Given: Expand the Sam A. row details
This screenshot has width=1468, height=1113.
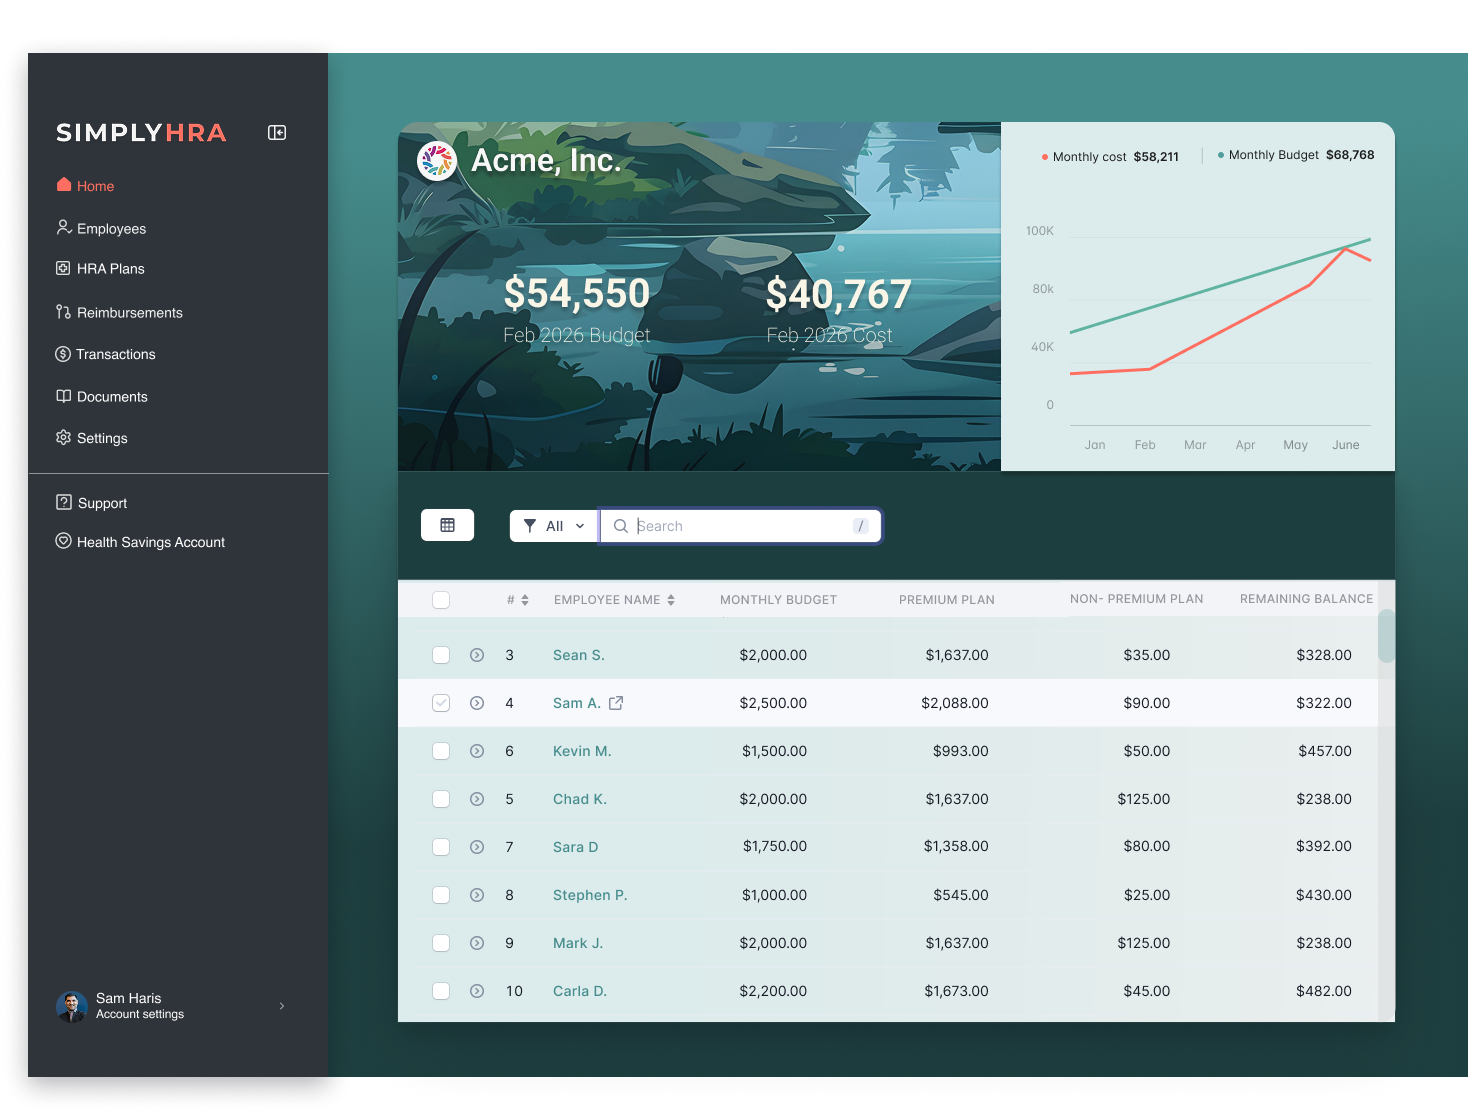Looking at the screenshot, I should [477, 703].
